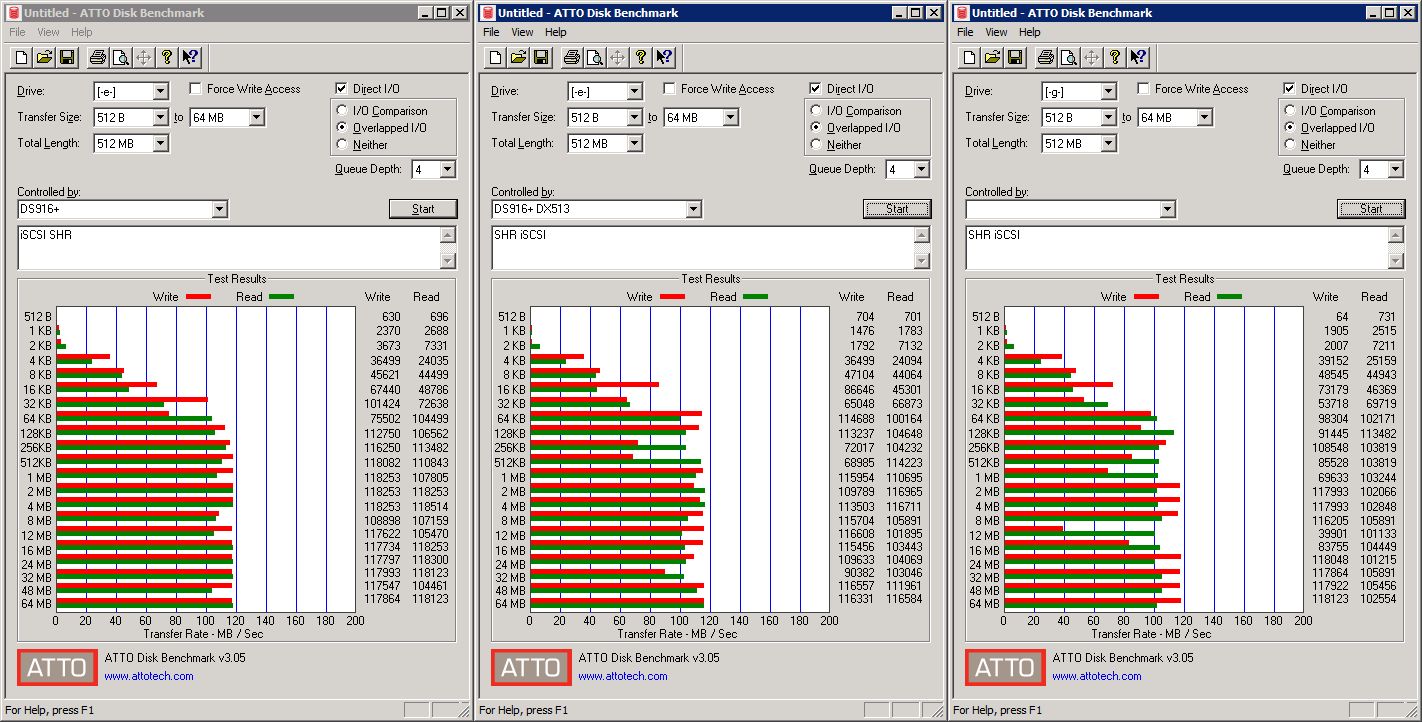This screenshot has width=1422, height=722.
Task: Click the context Help pointer icon in left window
Action: (x=190, y=57)
